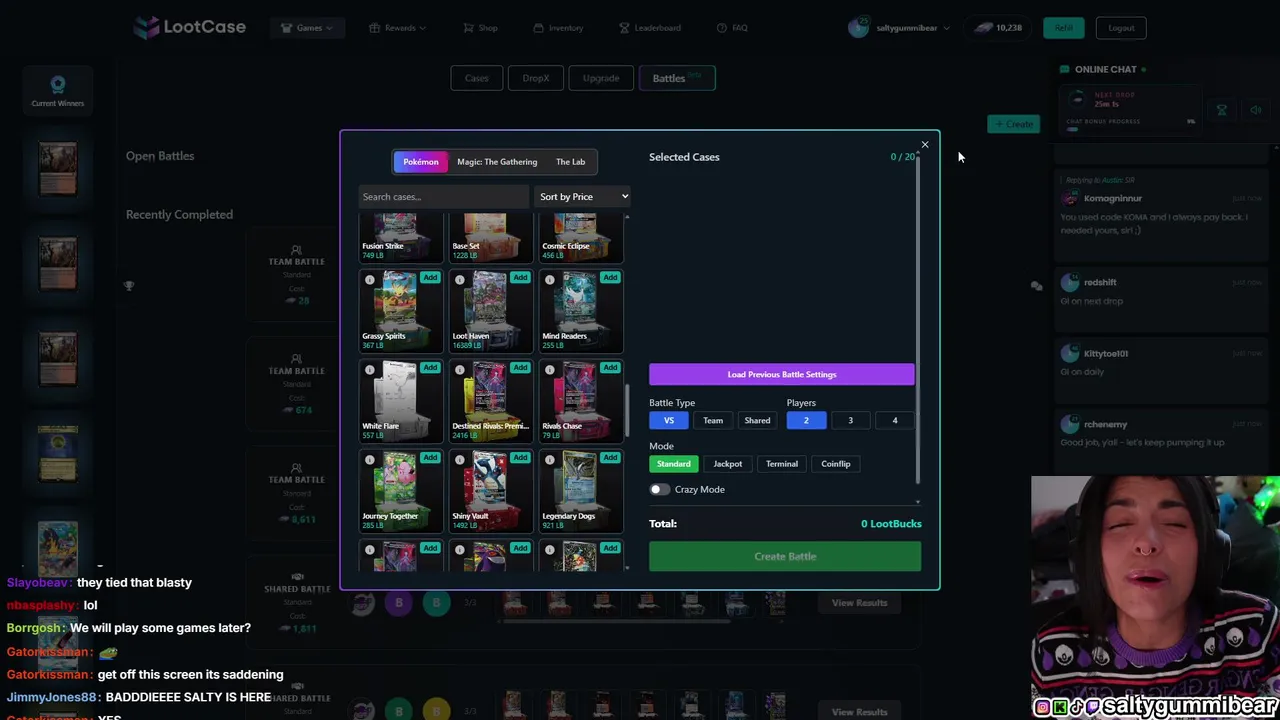Select Team battle type
The height and width of the screenshot is (720, 1280).
713,421
